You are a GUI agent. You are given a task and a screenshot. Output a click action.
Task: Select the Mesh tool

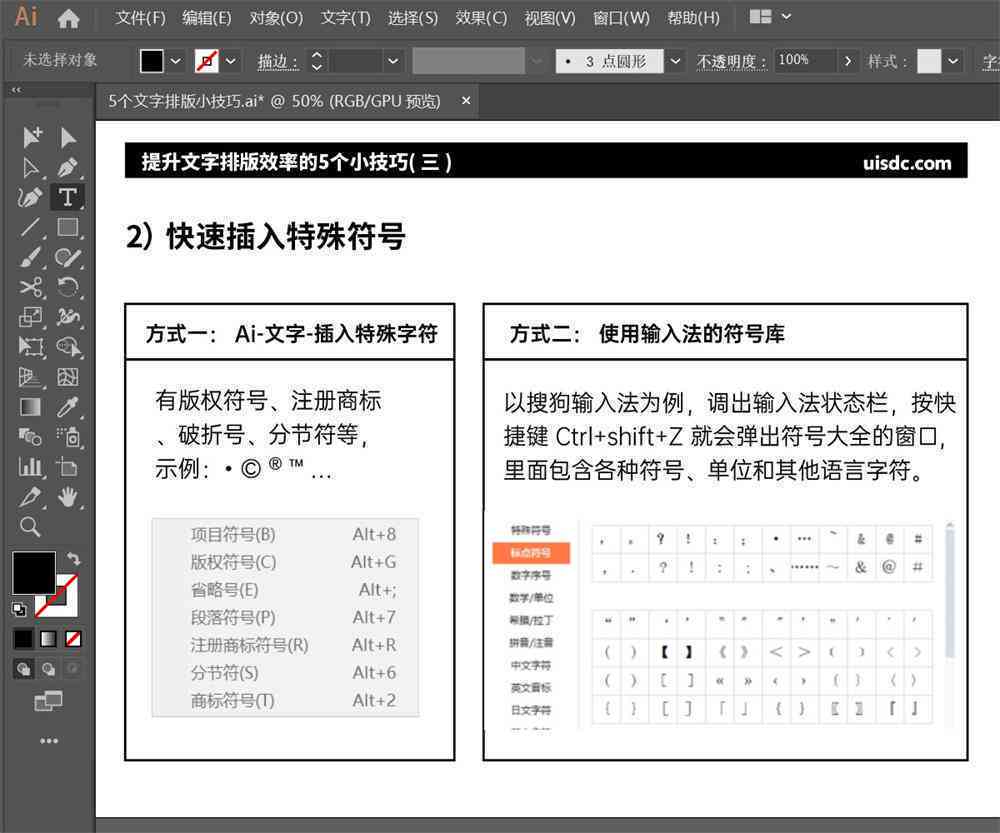tap(68, 377)
